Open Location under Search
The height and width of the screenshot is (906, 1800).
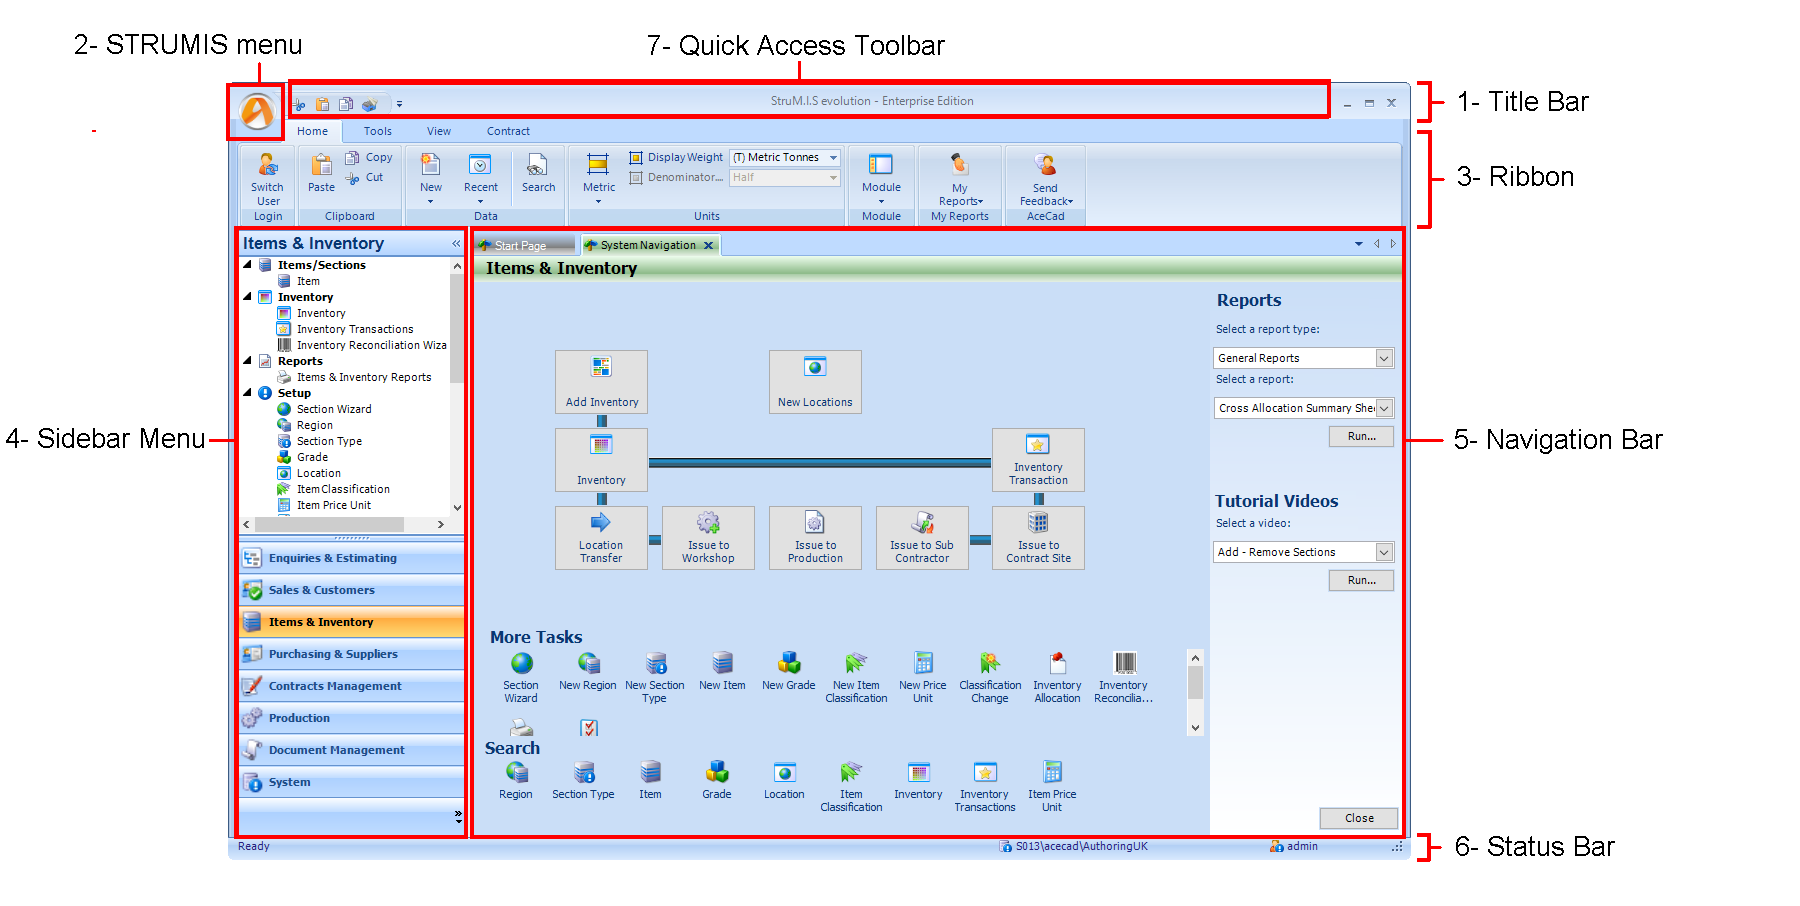click(x=784, y=780)
